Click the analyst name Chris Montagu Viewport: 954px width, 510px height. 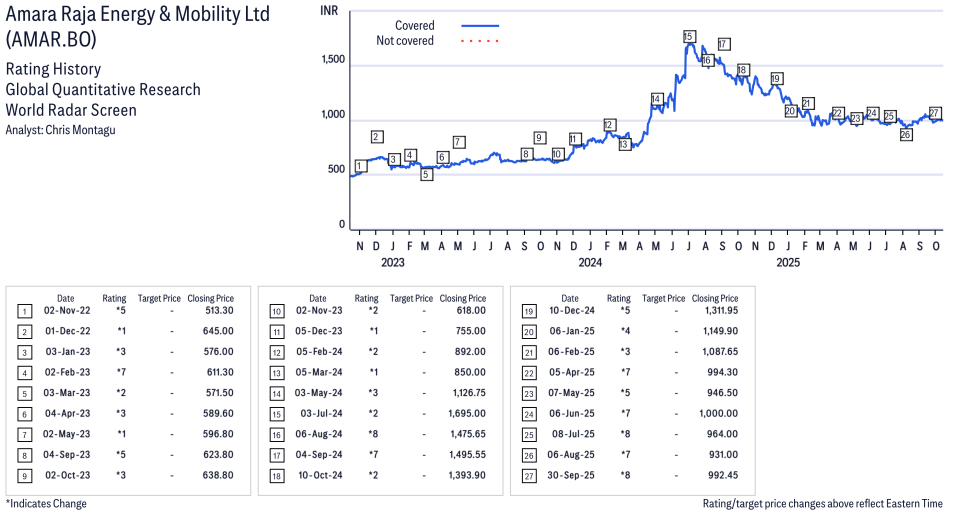pyautogui.click(x=82, y=130)
